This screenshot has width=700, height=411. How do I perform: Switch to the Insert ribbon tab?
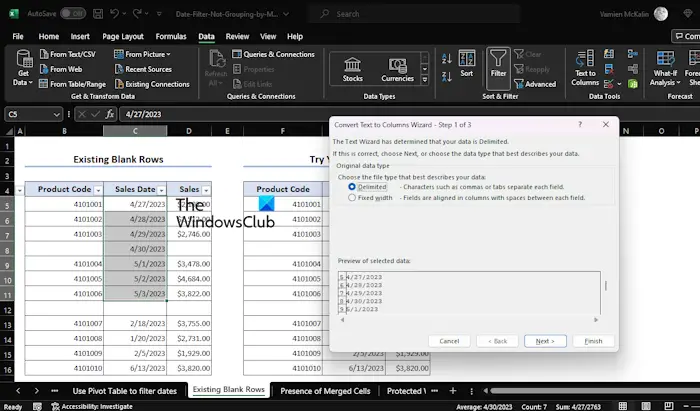pyautogui.click(x=80, y=37)
